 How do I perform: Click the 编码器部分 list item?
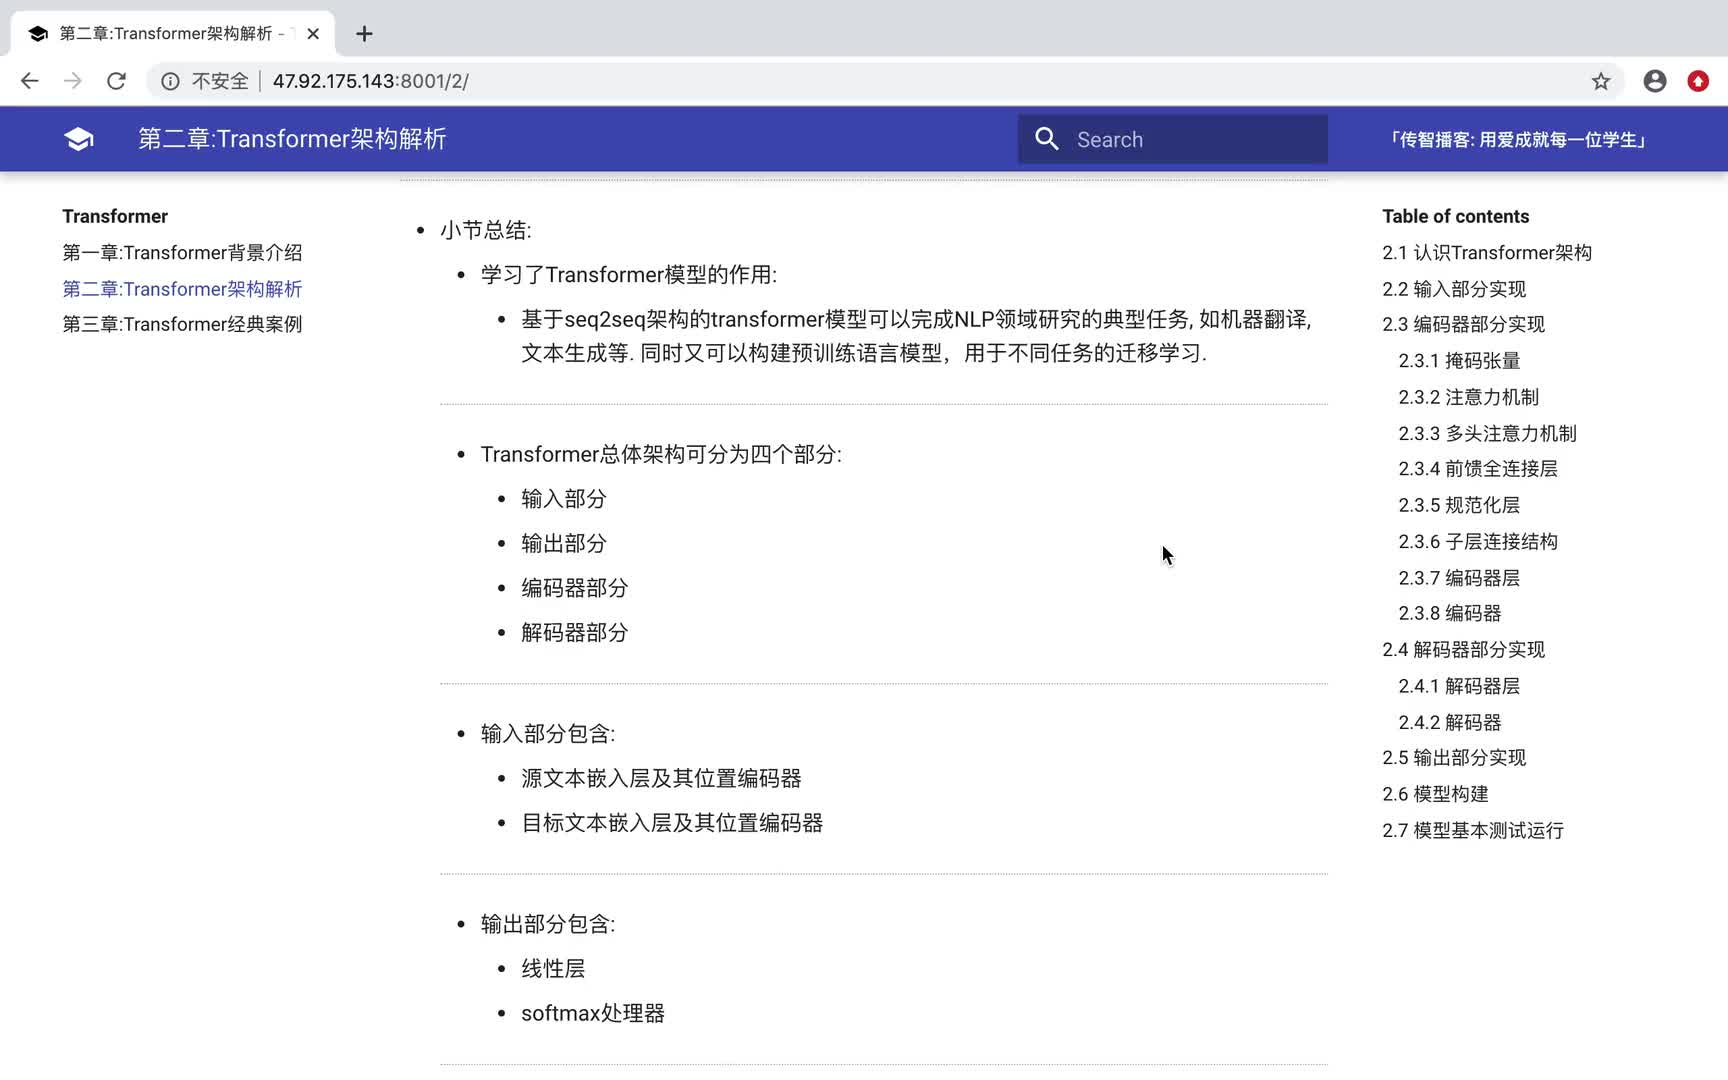(x=575, y=588)
